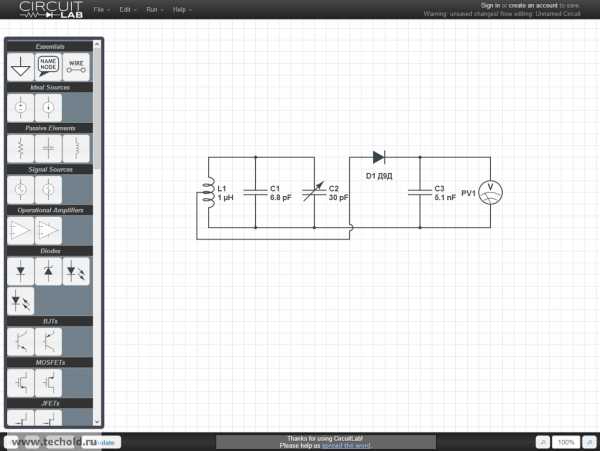The image size is (600, 451).
Task: Pick the first MOSFET icon
Action: point(21,383)
